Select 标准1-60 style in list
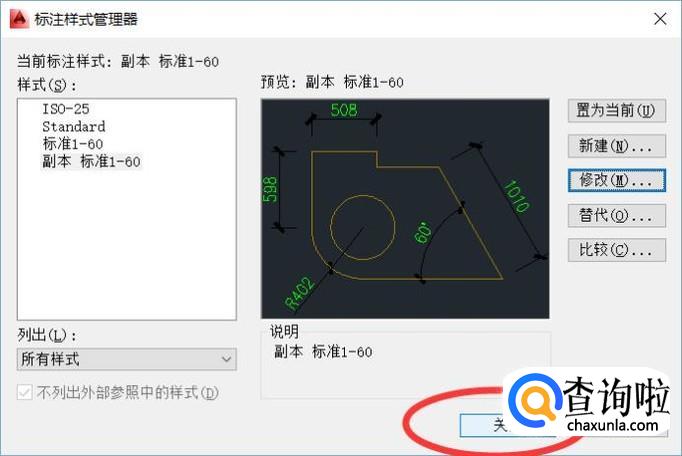The image size is (682, 456). coord(73,144)
